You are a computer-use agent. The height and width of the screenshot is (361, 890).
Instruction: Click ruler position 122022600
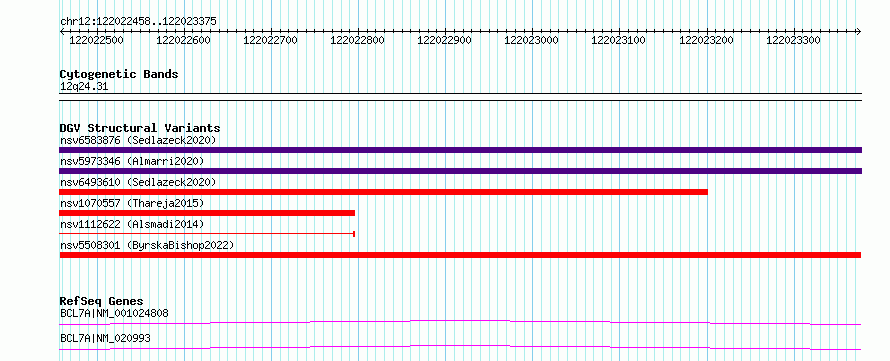(x=183, y=40)
